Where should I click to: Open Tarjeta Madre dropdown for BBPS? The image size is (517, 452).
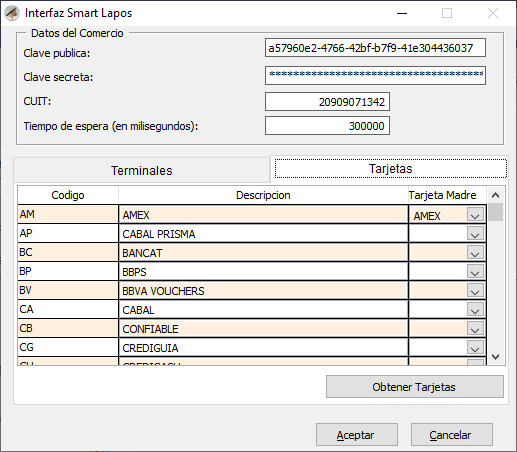475,272
